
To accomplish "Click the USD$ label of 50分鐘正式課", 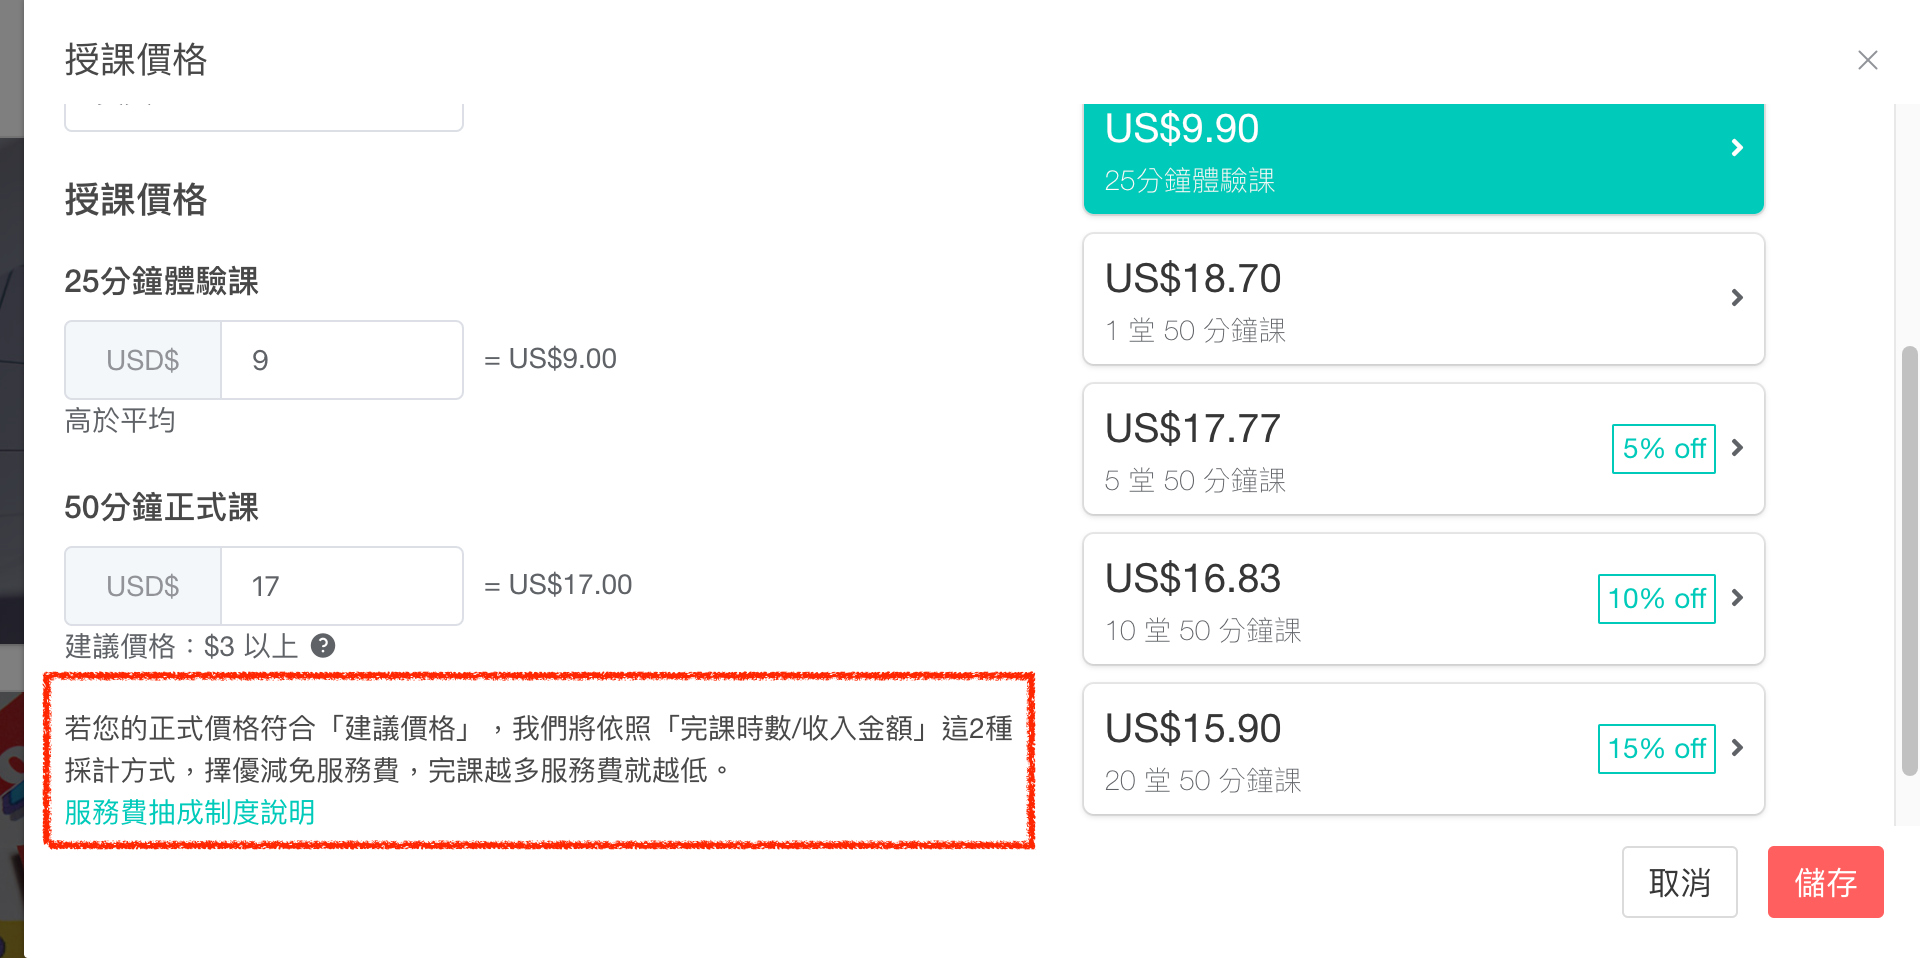I will click(143, 586).
